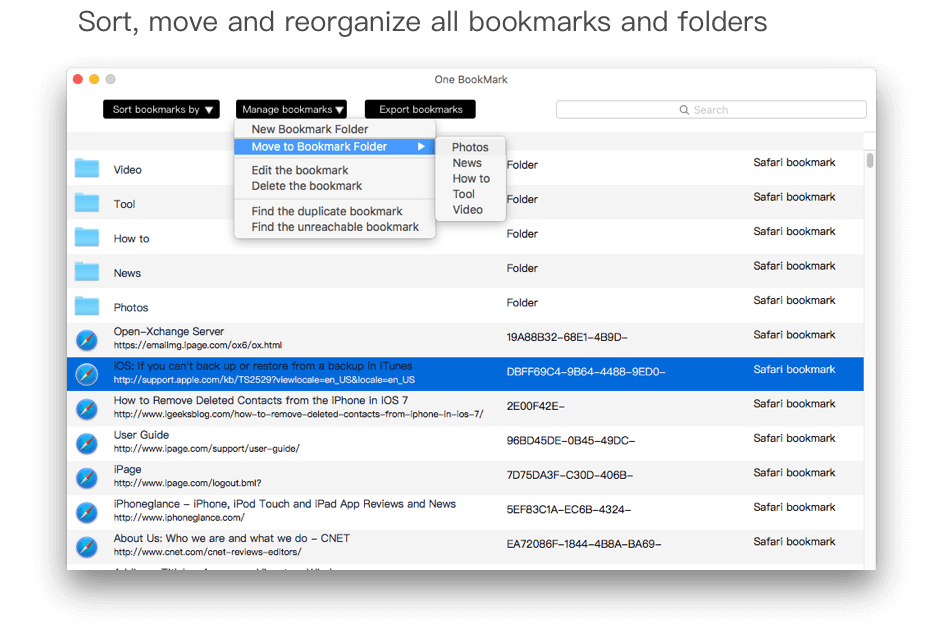Click URL https://emailmg.ipage.com/ox6/ox.html
The width and height of the screenshot is (950, 632).
[x=198, y=345]
